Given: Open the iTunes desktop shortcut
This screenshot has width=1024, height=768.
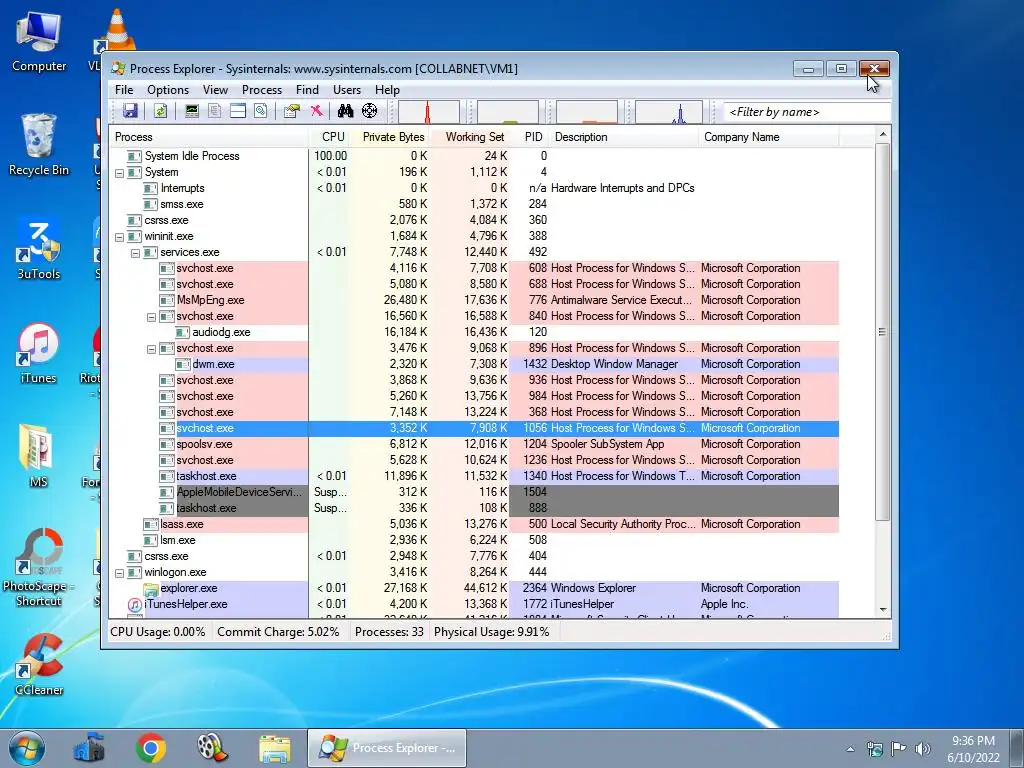Looking at the screenshot, I should click(38, 353).
